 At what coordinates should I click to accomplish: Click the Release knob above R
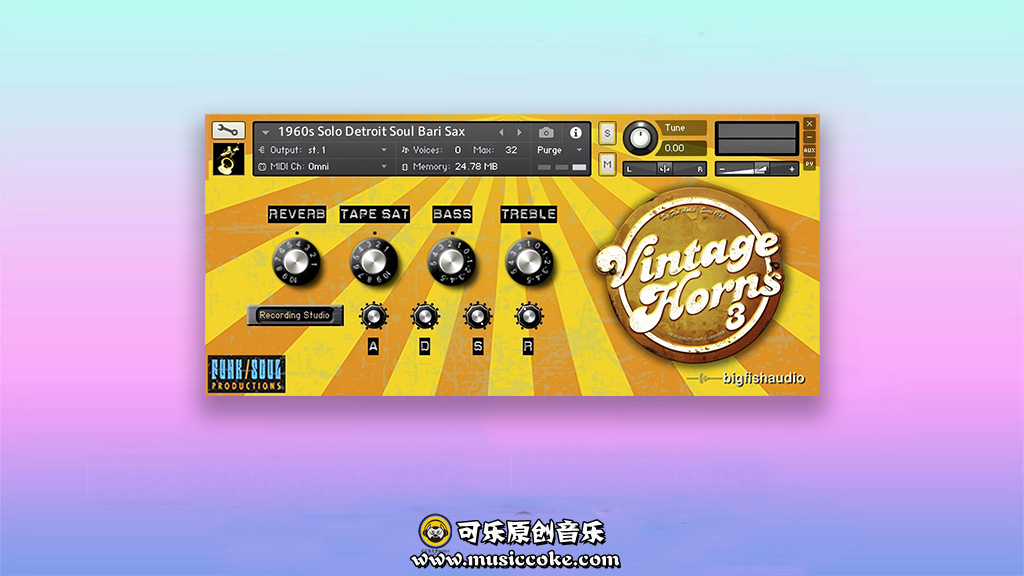[x=529, y=317]
